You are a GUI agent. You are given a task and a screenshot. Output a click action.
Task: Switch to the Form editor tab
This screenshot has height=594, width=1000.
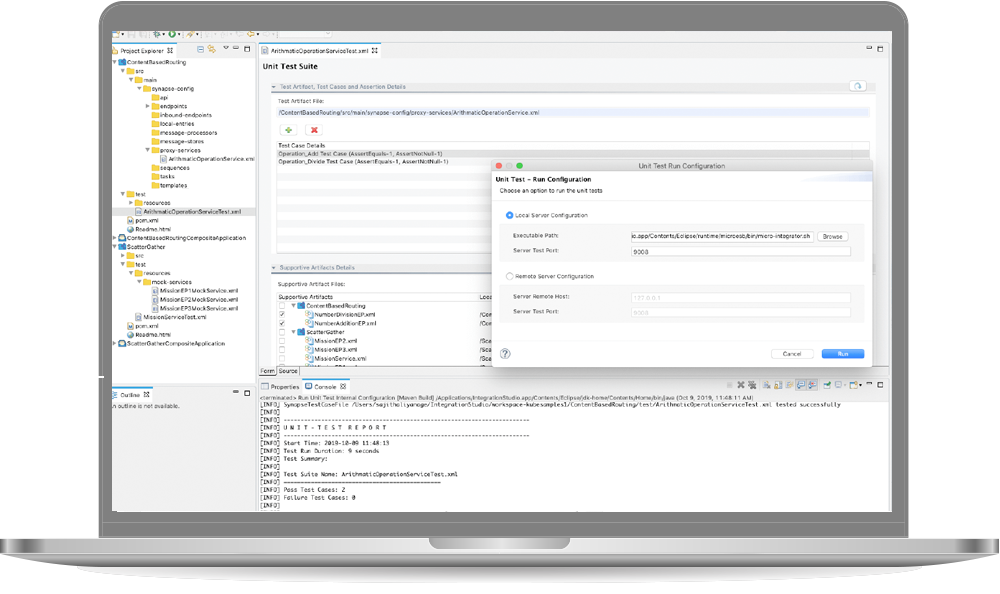point(267,371)
